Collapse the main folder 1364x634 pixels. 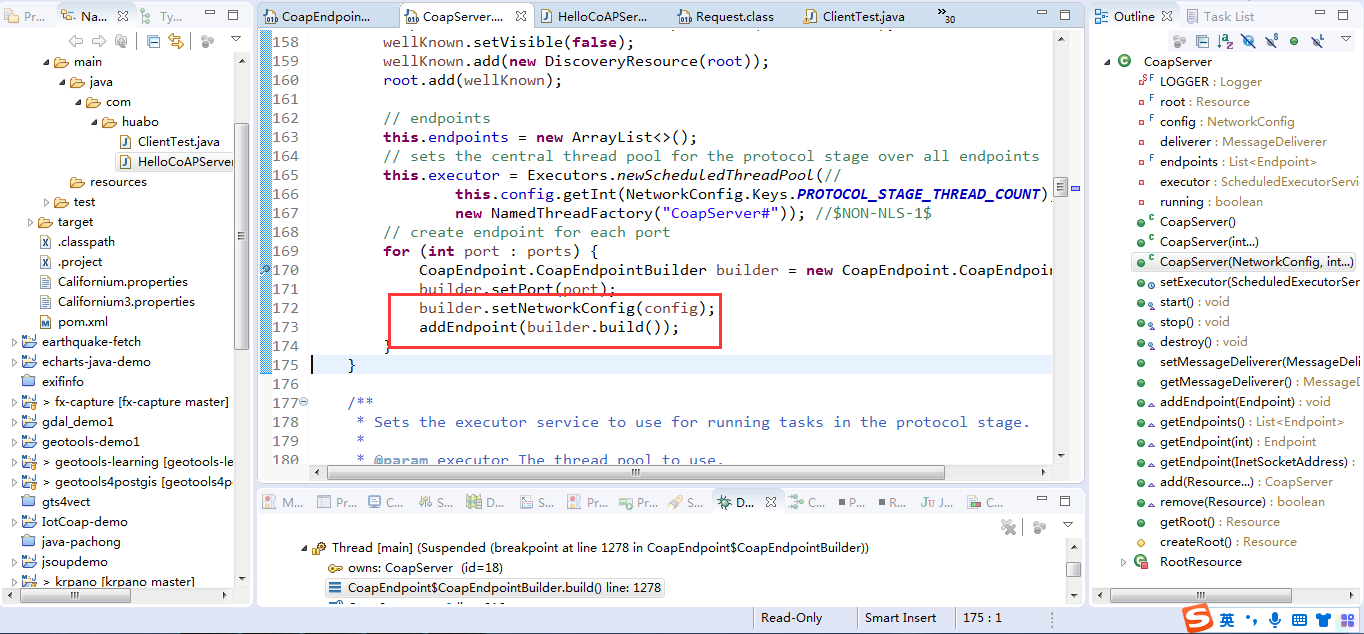tap(46, 62)
